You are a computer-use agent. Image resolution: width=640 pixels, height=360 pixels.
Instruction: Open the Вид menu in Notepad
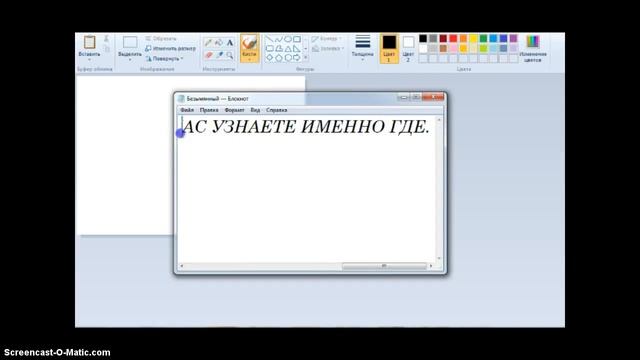pyautogui.click(x=255, y=110)
